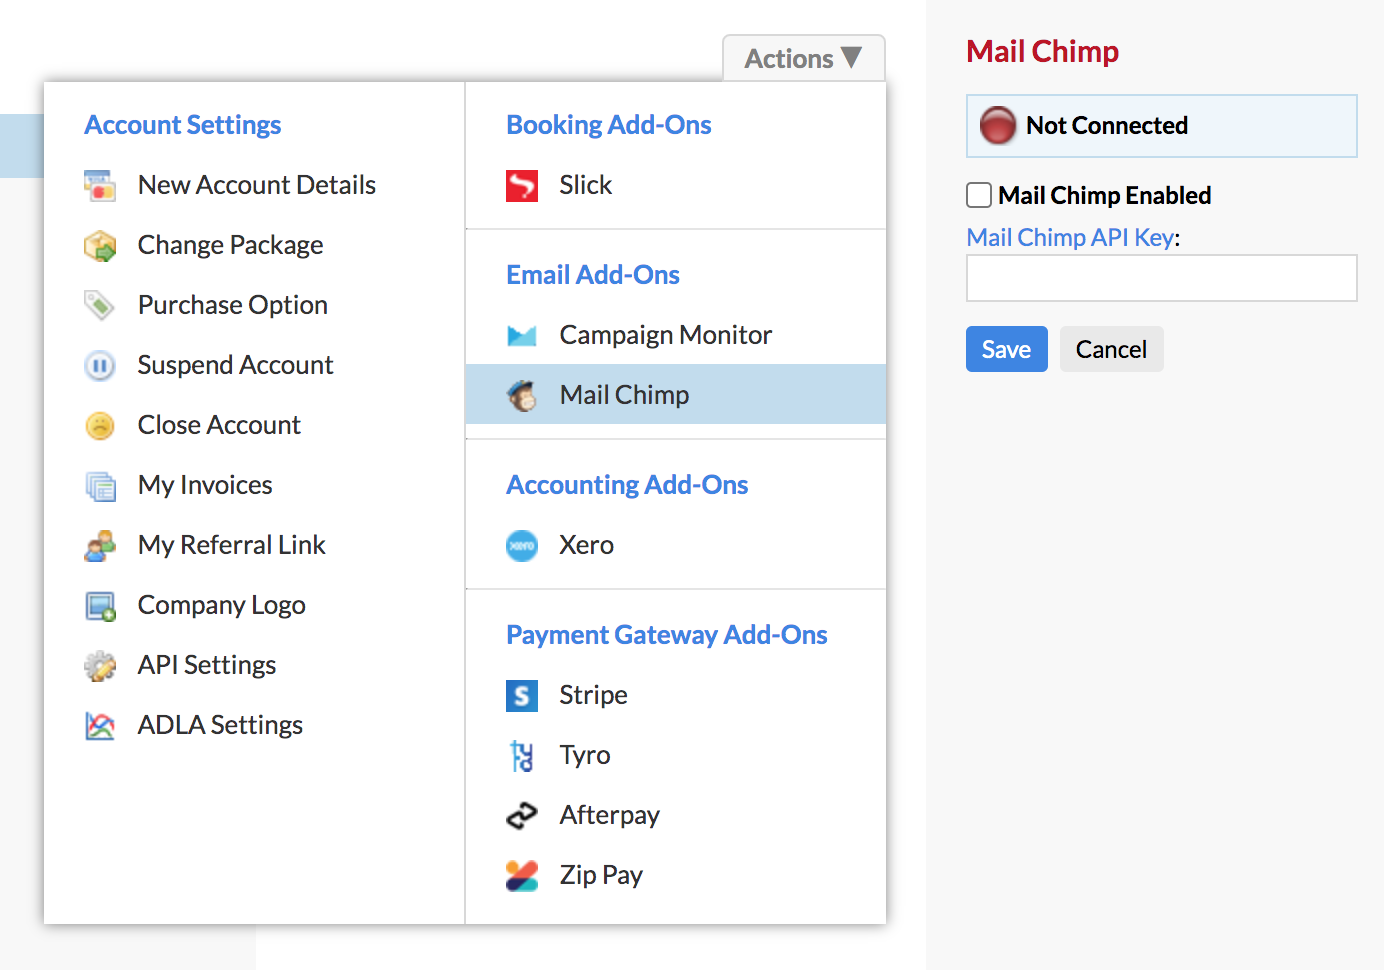Image resolution: width=1384 pixels, height=970 pixels.
Task: Click the New Account Details card icon
Action: pos(100,185)
